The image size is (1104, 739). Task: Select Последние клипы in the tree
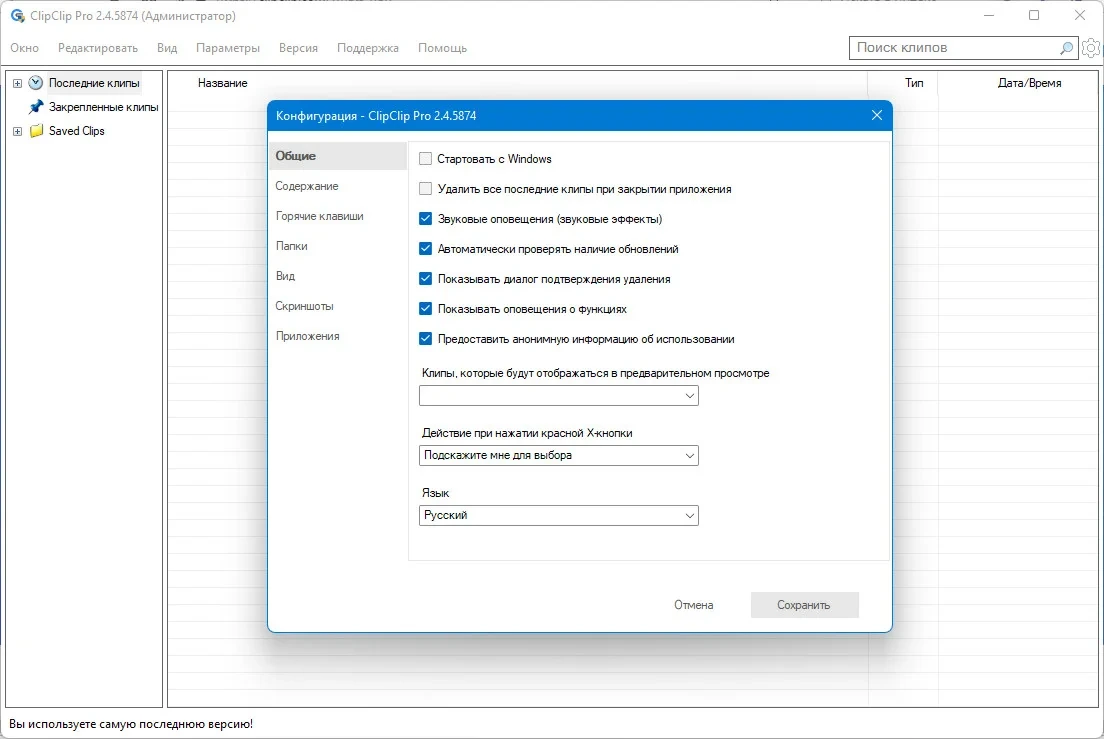(x=94, y=83)
